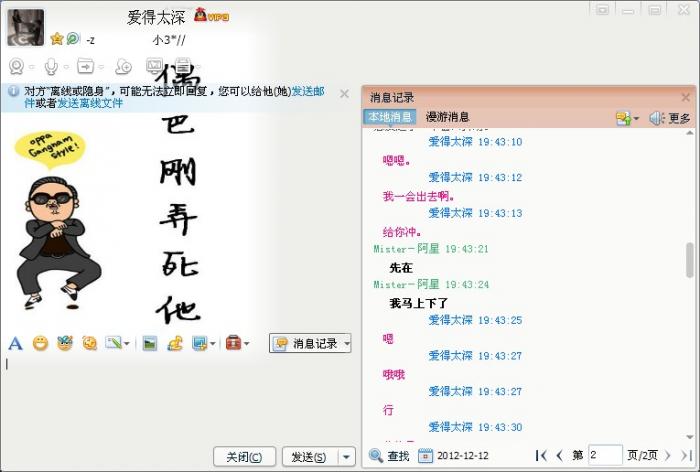
Task: Open font settings with the A icon
Action: point(15,343)
